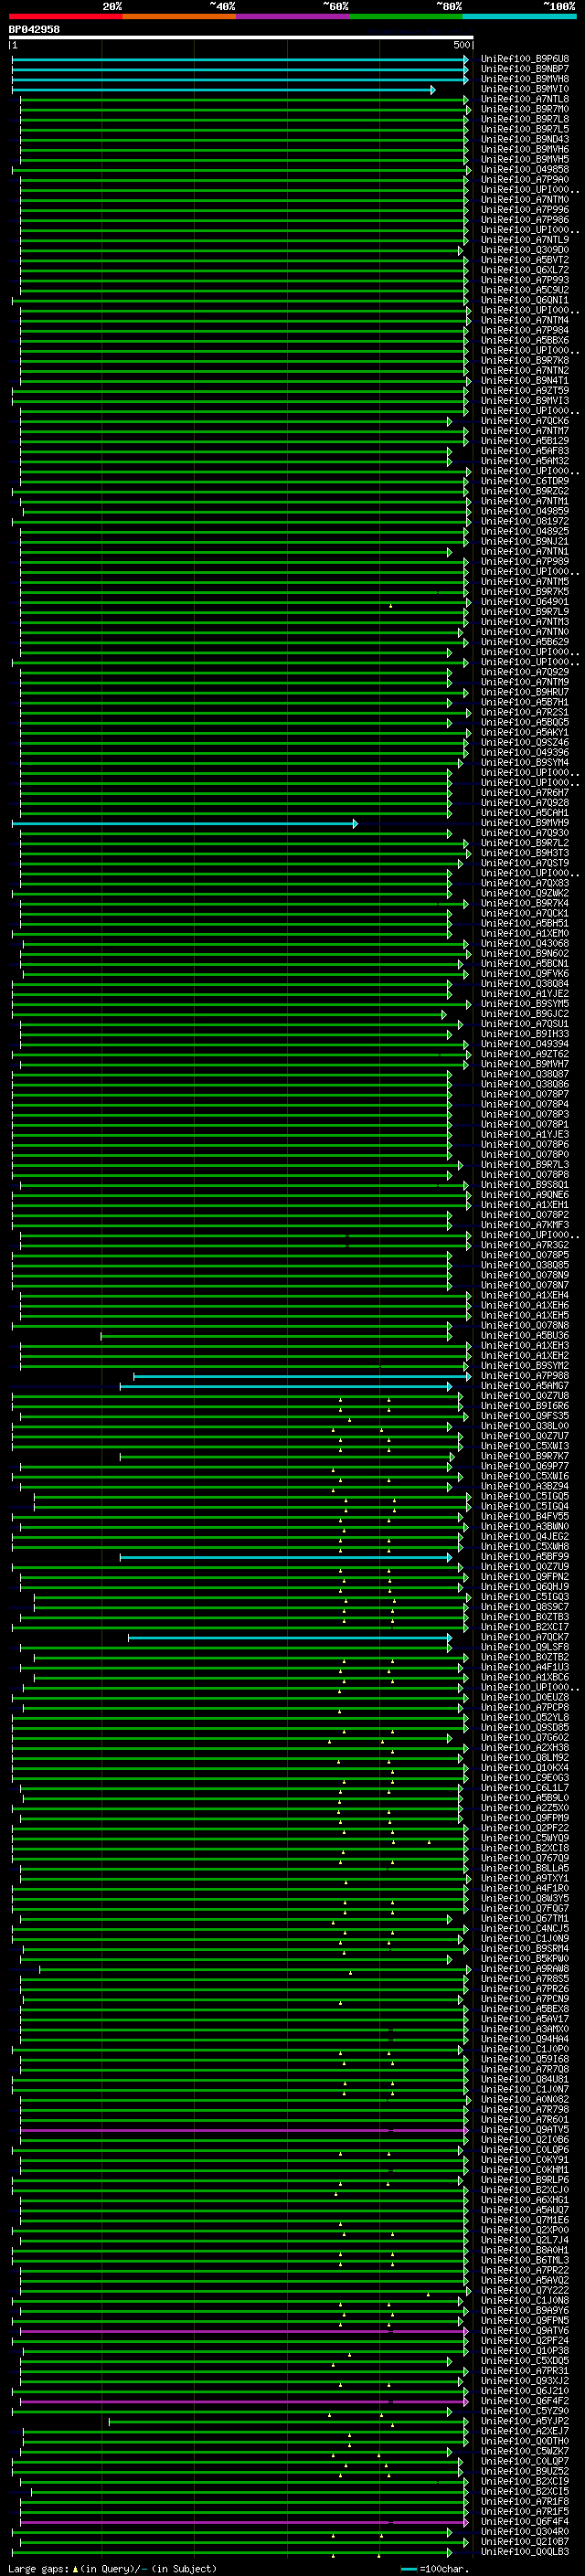Click the cyan alignment bar of UniRef100_B9P6U8
Screen dimensions: 585x2576
[240, 59]
